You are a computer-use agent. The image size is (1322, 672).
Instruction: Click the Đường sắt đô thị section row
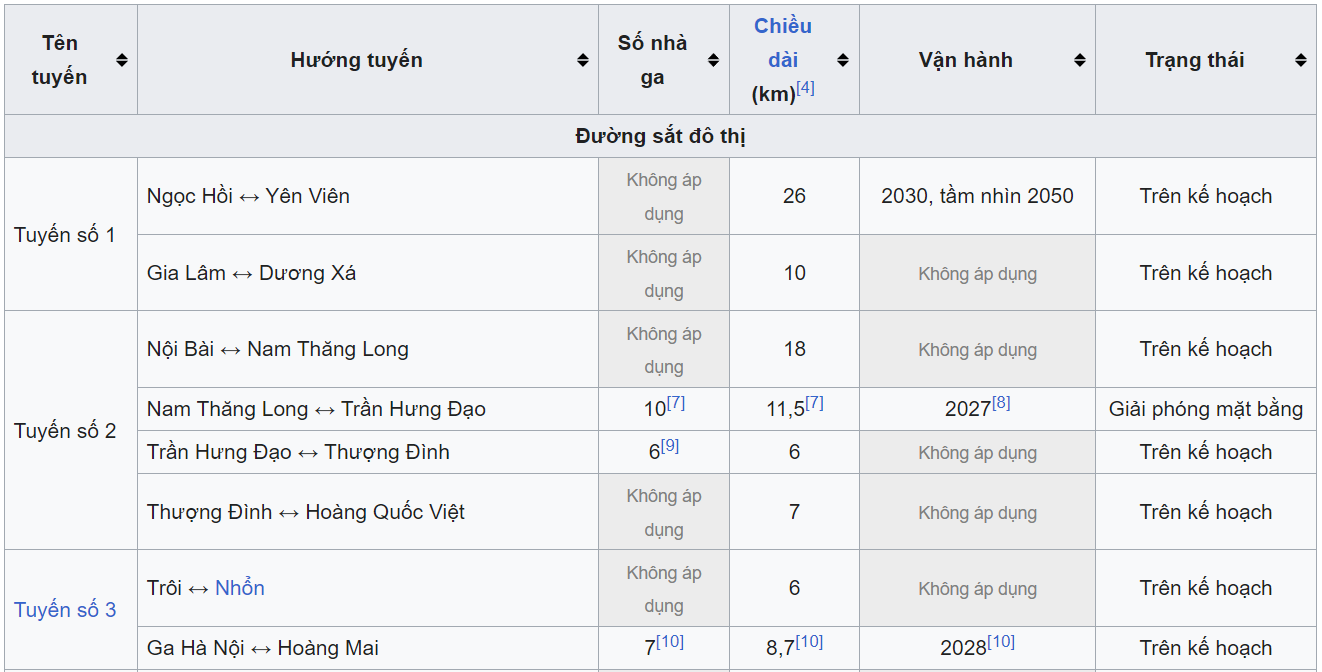click(660, 136)
